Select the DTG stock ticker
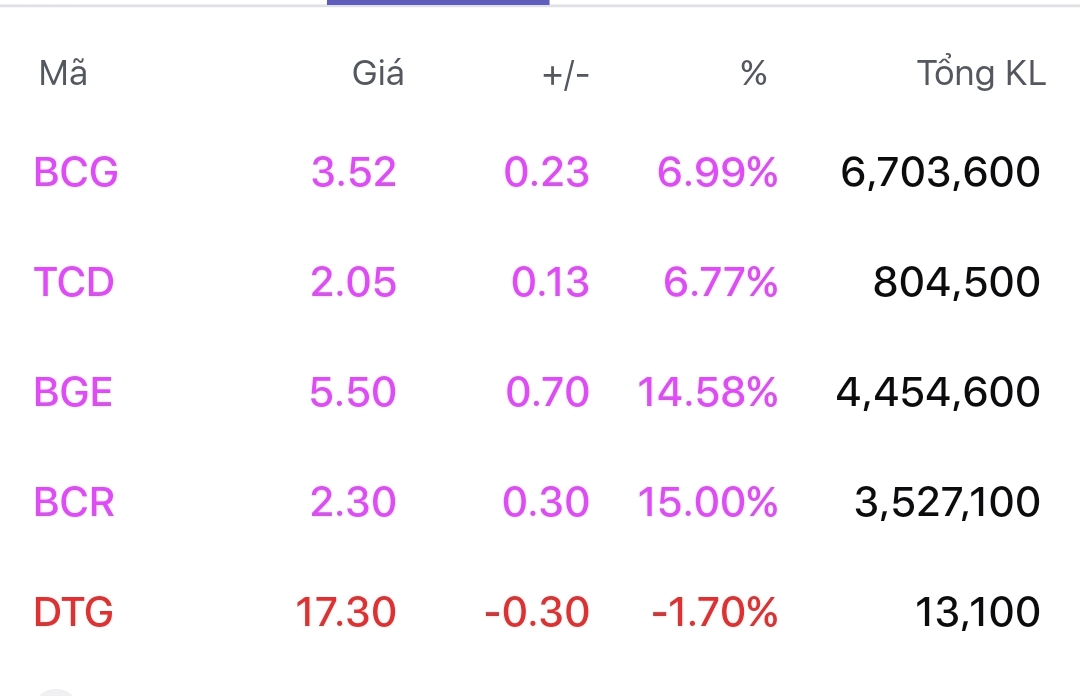Image resolution: width=1080 pixels, height=696 pixels. point(73,611)
